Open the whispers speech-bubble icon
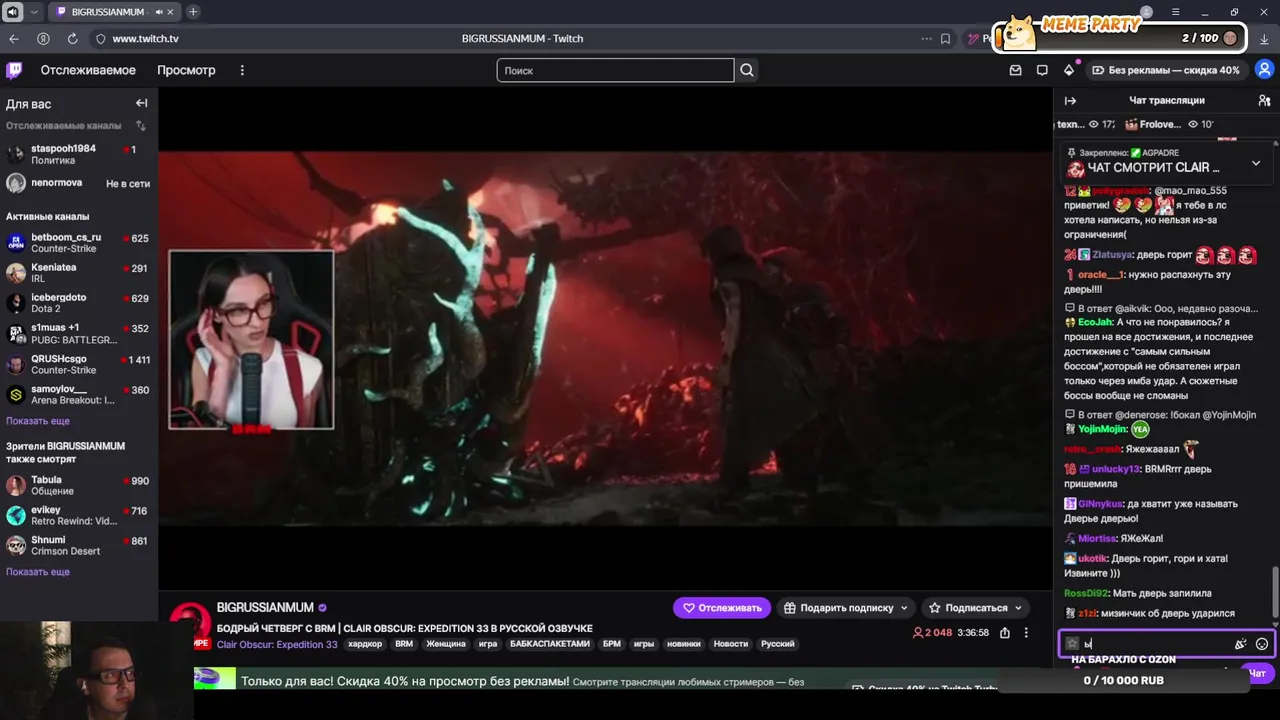The image size is (1280, 720). point(1042,70)
